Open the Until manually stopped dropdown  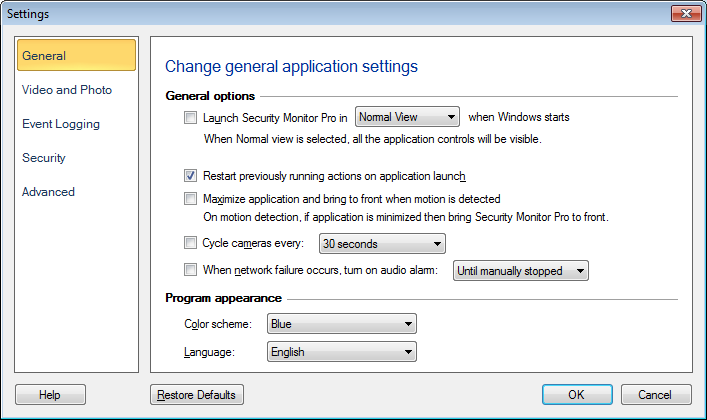pos(520,270)
